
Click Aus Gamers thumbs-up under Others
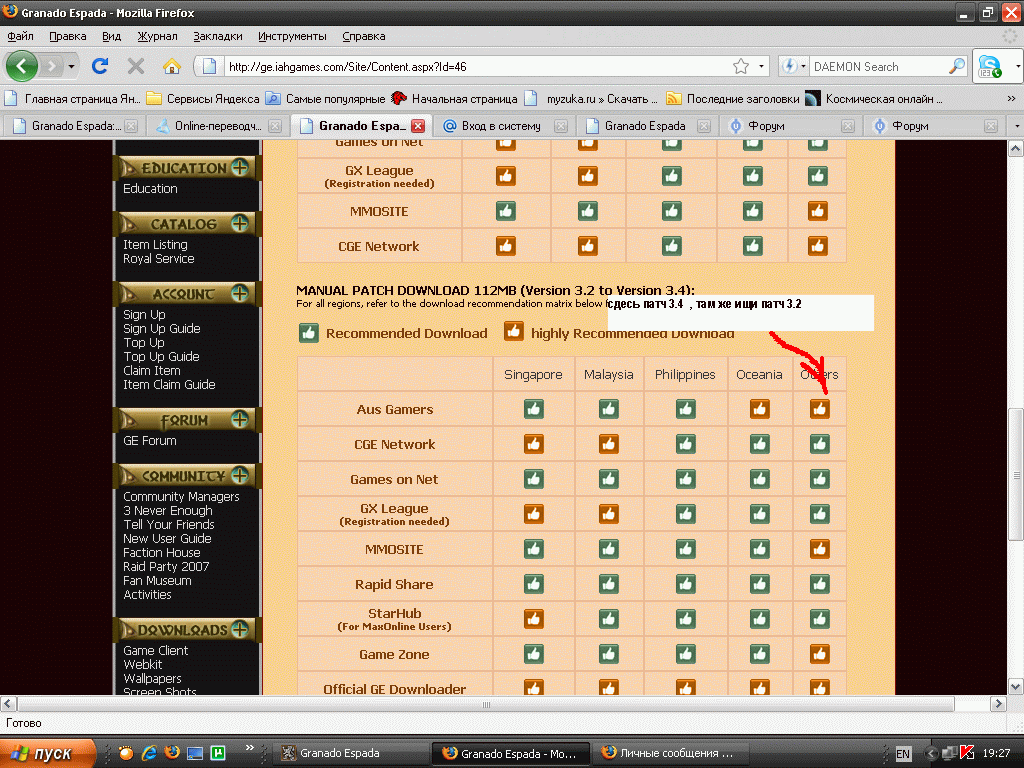820,409
